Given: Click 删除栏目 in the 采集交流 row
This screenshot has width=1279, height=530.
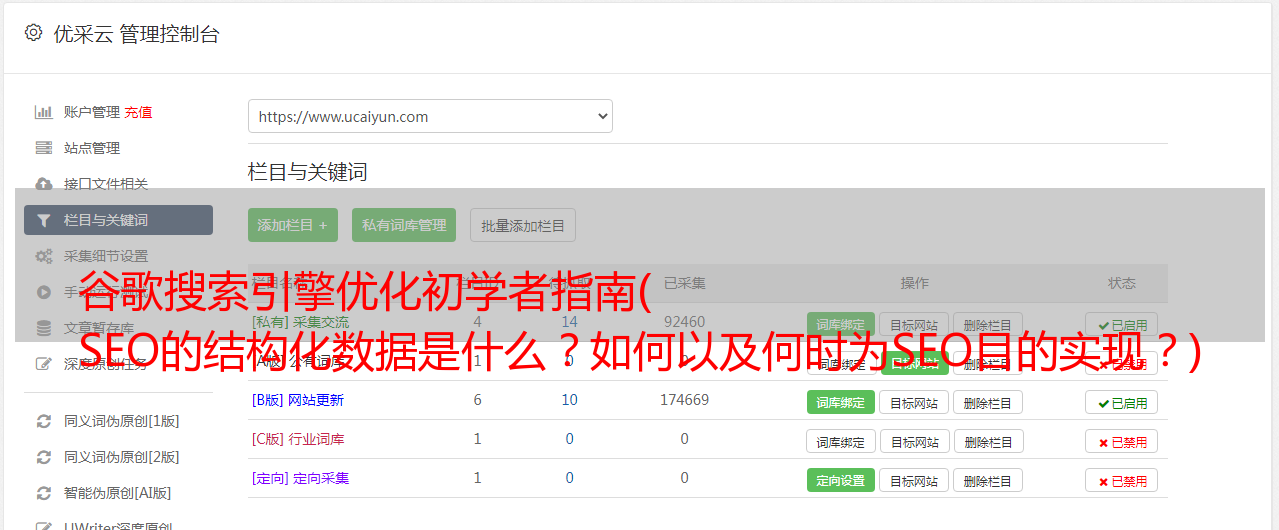Looking at the screenshot, I should [988, 325].
